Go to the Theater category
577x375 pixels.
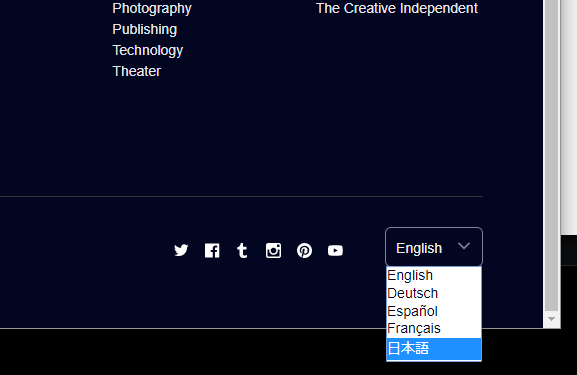137,71
